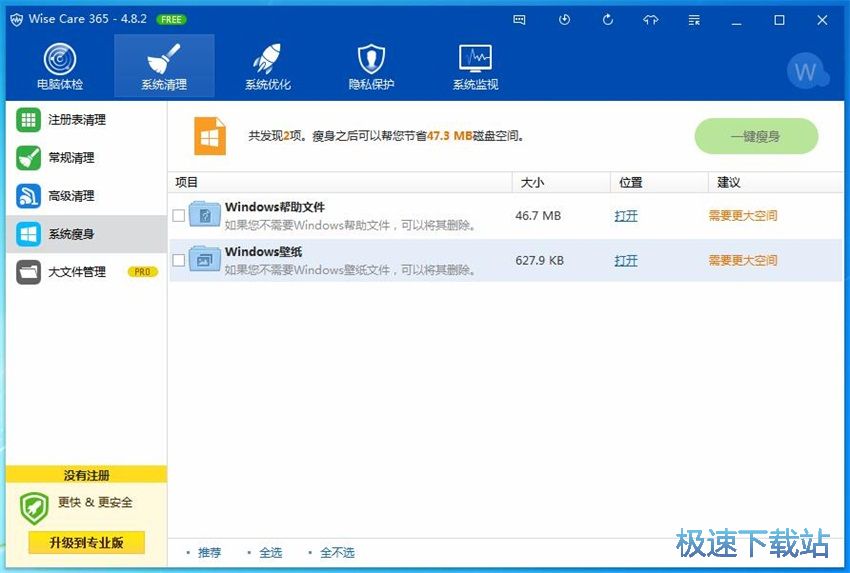Click the Windows壁纸 title text
This screenshot has width=850, height=573.
pyautogui.click(x=263, y=252)
